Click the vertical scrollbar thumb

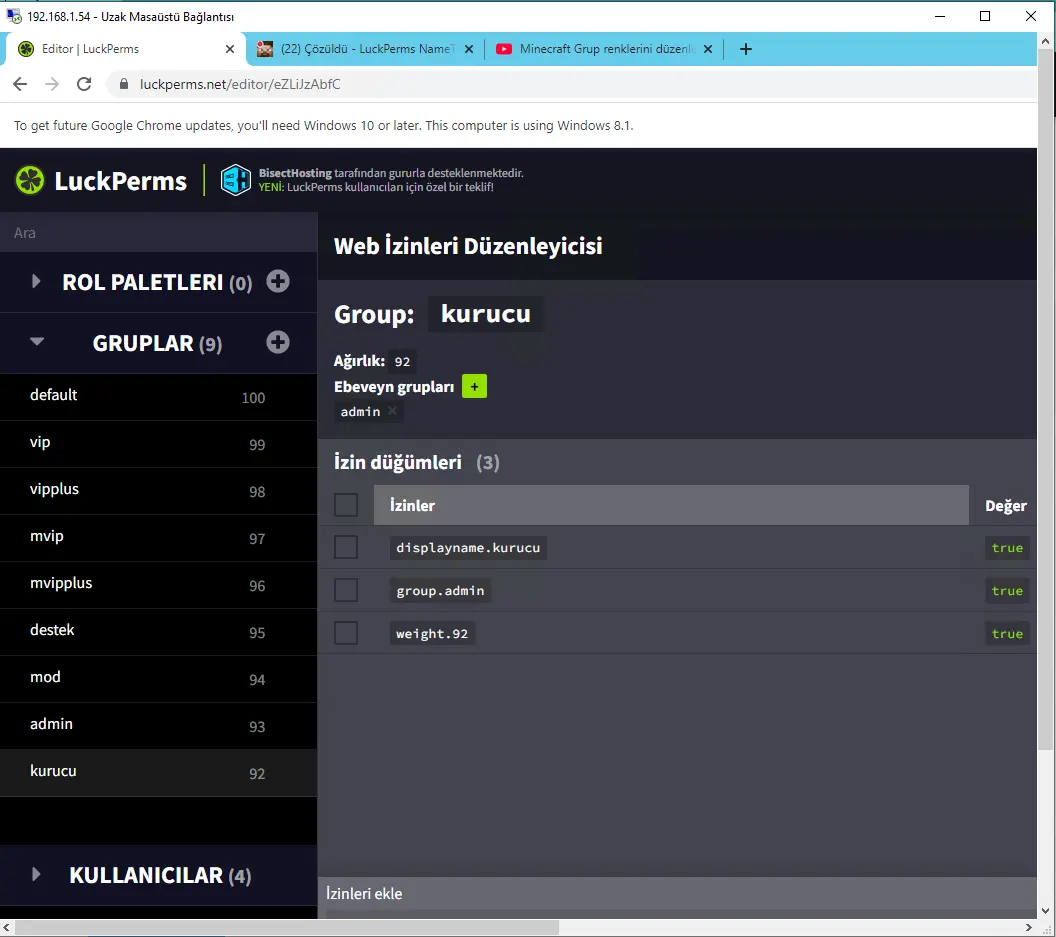coord(1046,397)
